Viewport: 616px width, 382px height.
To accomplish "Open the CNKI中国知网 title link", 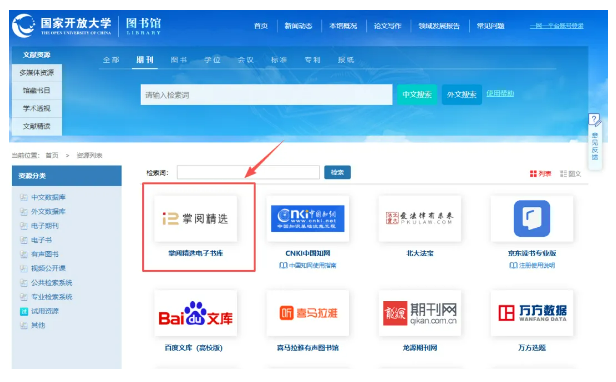I will [308, 253].
